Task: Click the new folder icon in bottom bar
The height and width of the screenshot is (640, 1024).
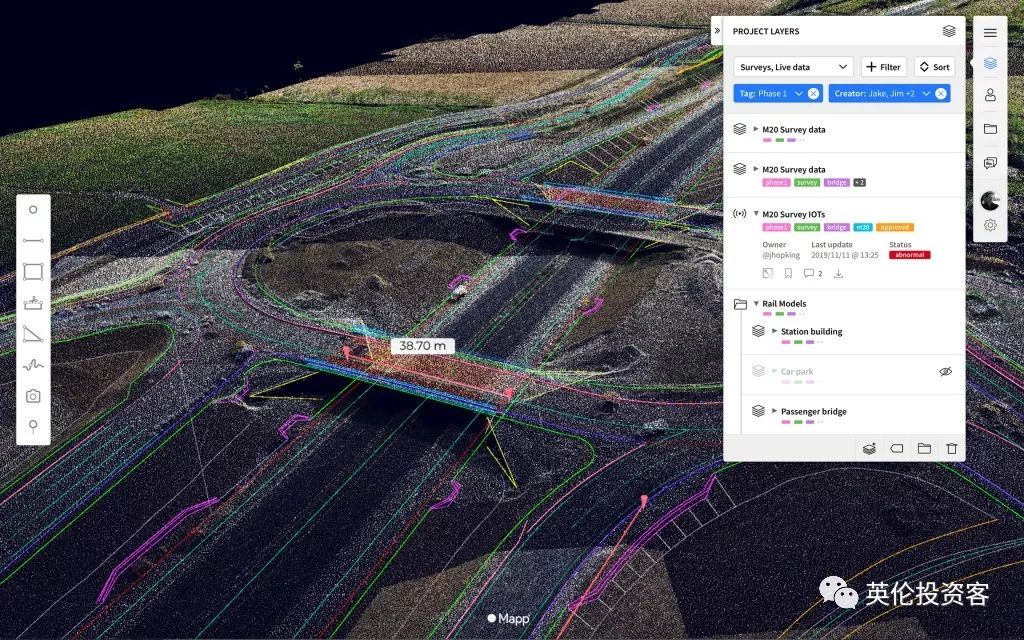Action: click(x=924, y=449)
